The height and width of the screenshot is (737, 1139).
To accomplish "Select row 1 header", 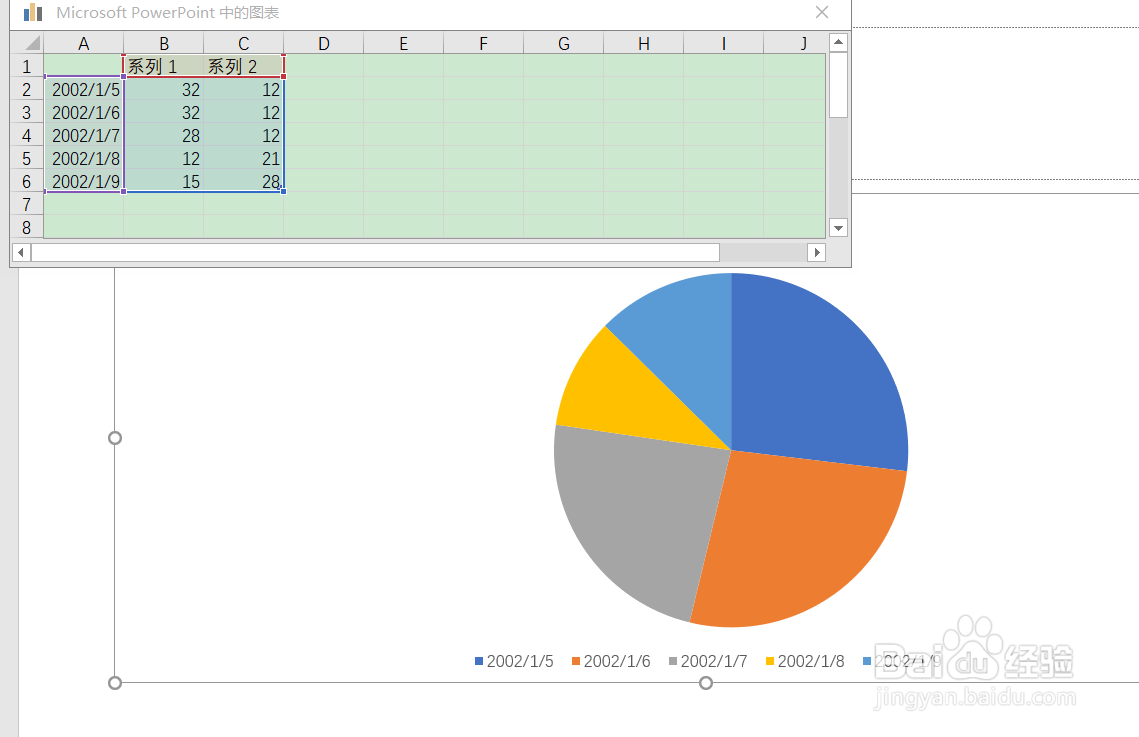I will coord(27,66).
